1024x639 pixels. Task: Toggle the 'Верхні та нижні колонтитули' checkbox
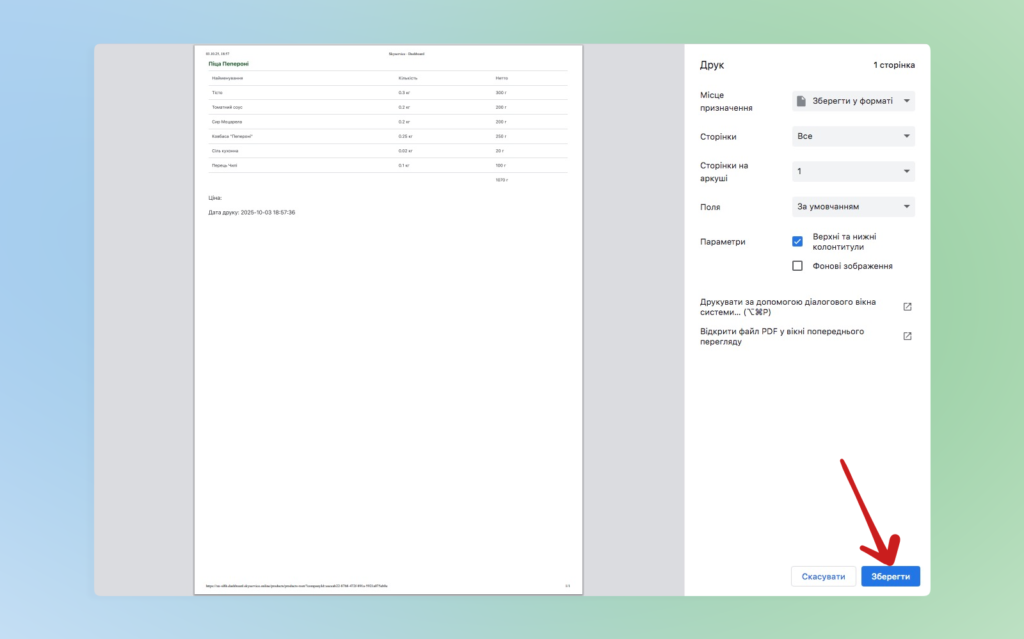click(x=797, y=241)
